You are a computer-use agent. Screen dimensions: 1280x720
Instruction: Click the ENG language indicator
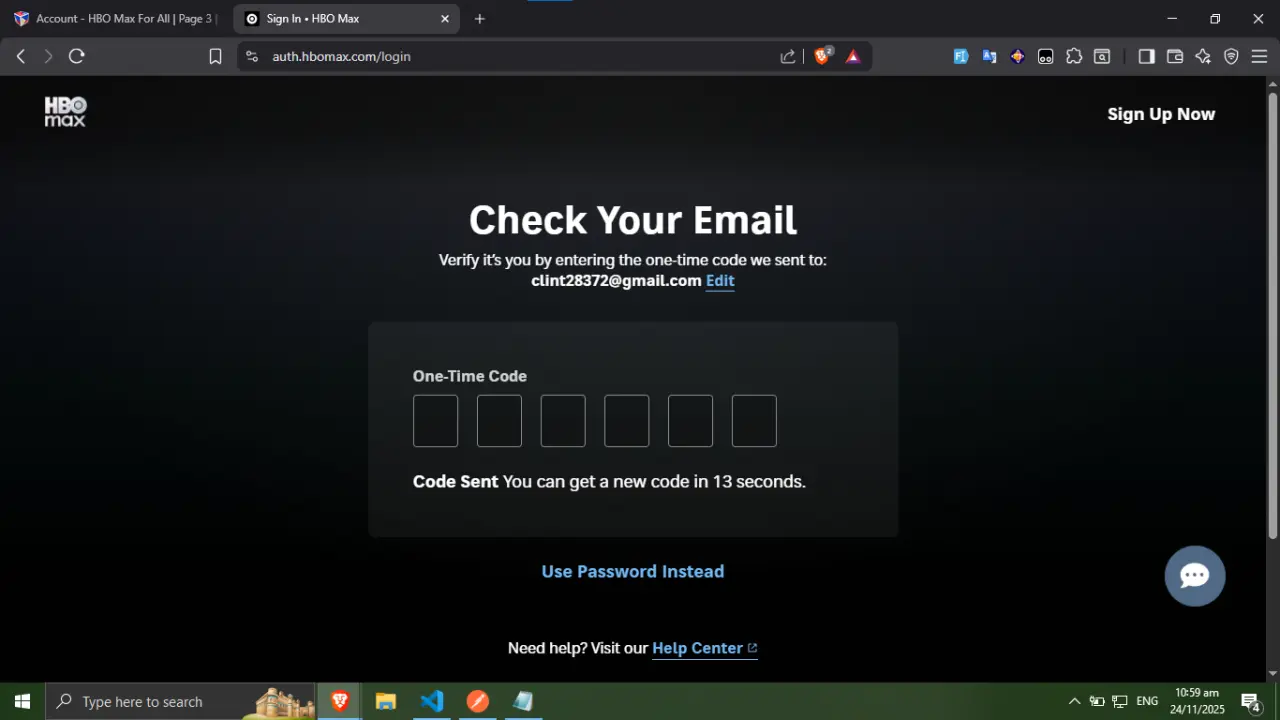coord(1147,701)
